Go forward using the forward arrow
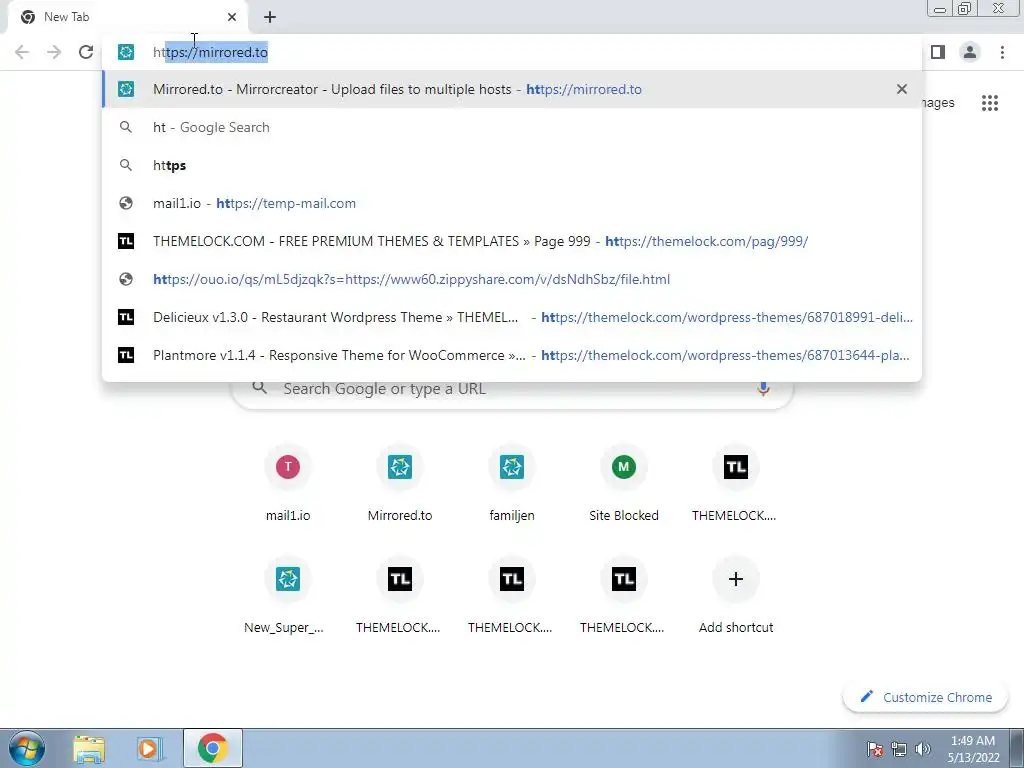The width and height of the screenshot is (1024, 768). tap(54, 52)
